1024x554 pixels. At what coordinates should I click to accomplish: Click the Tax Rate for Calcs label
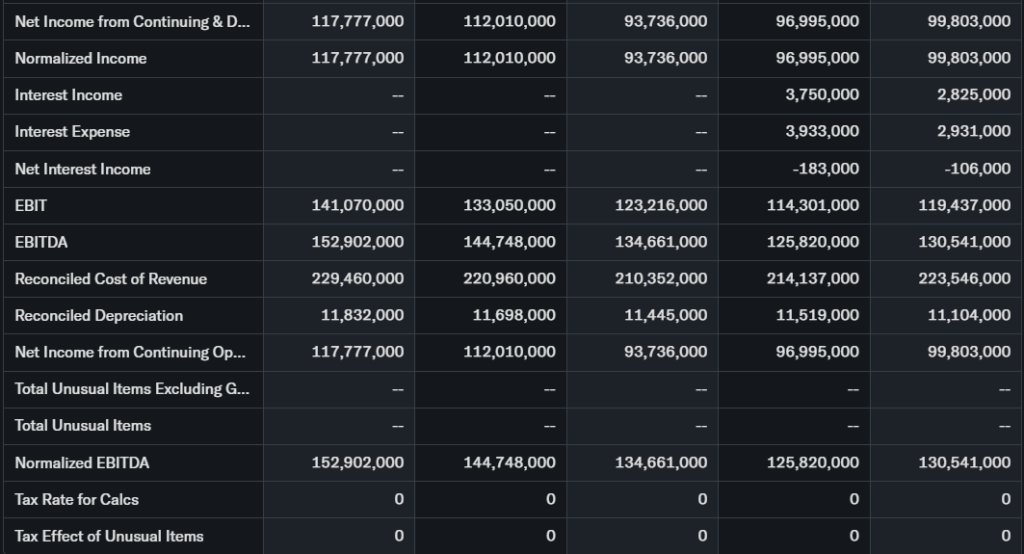click(x=76, y=499)
